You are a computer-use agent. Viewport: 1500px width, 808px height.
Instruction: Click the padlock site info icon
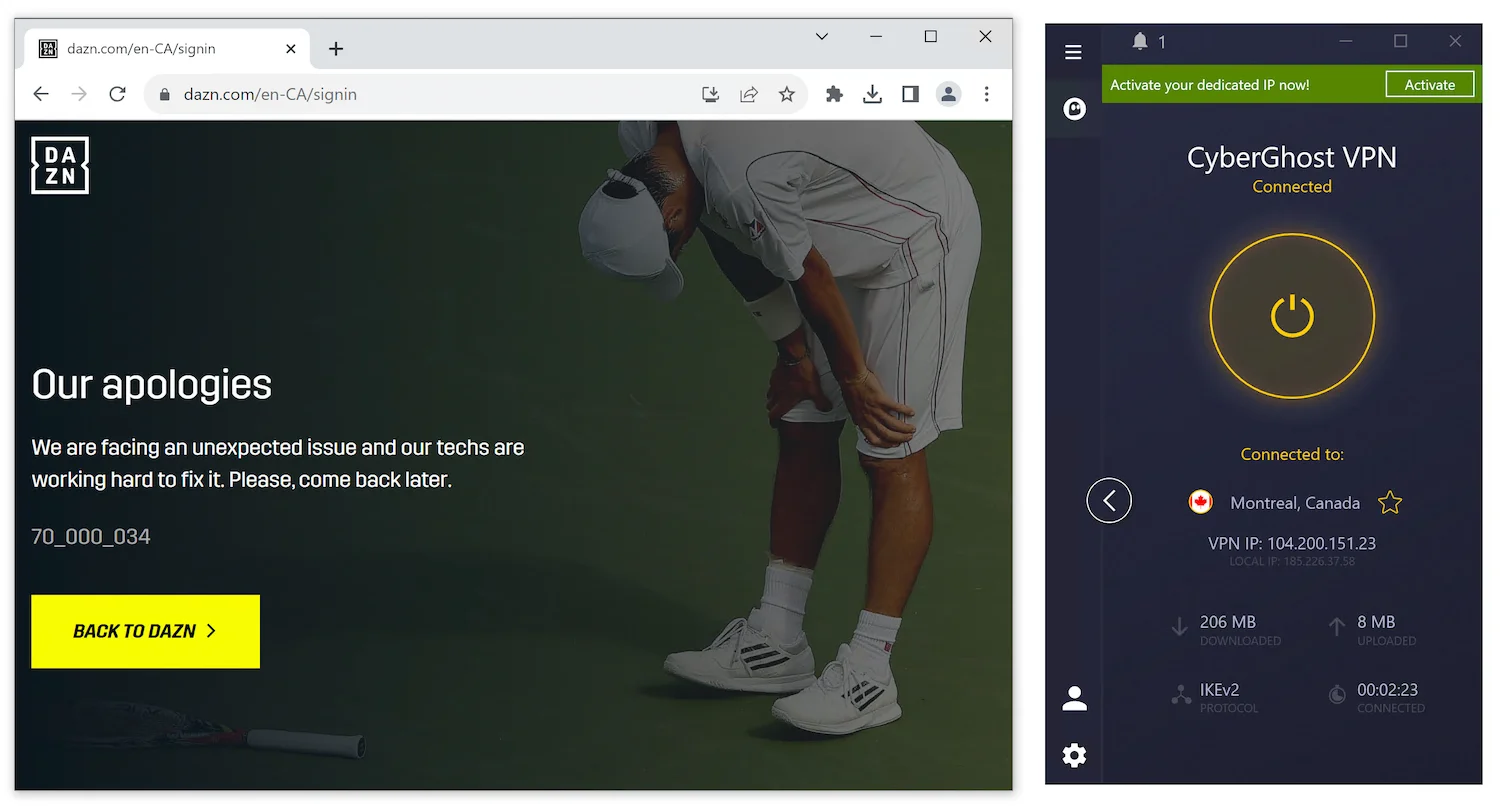click(165, 94)
